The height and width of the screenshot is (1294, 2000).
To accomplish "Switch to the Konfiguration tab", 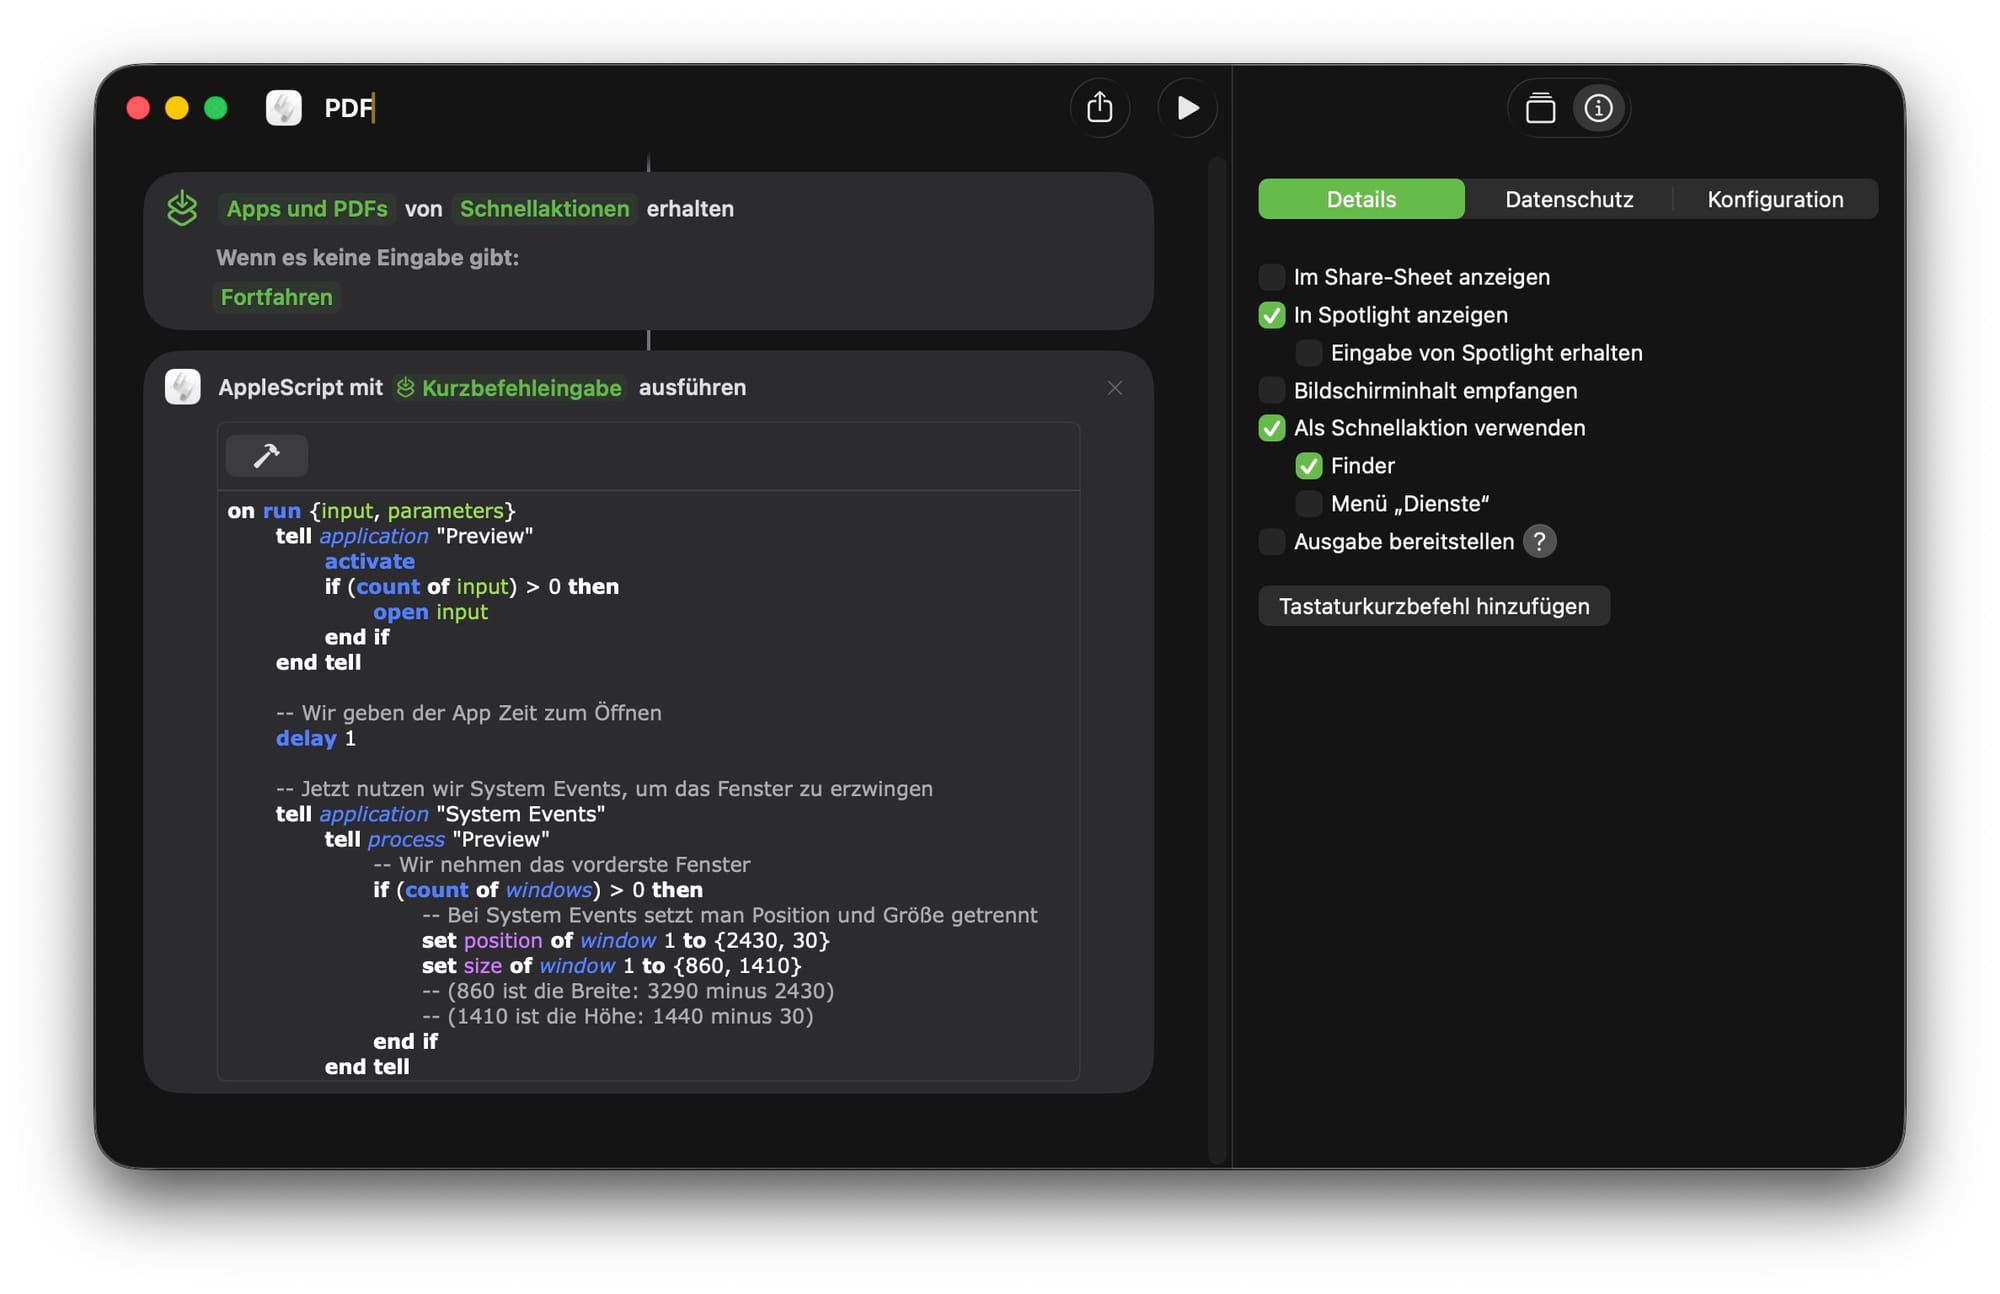I will 1774,199.
